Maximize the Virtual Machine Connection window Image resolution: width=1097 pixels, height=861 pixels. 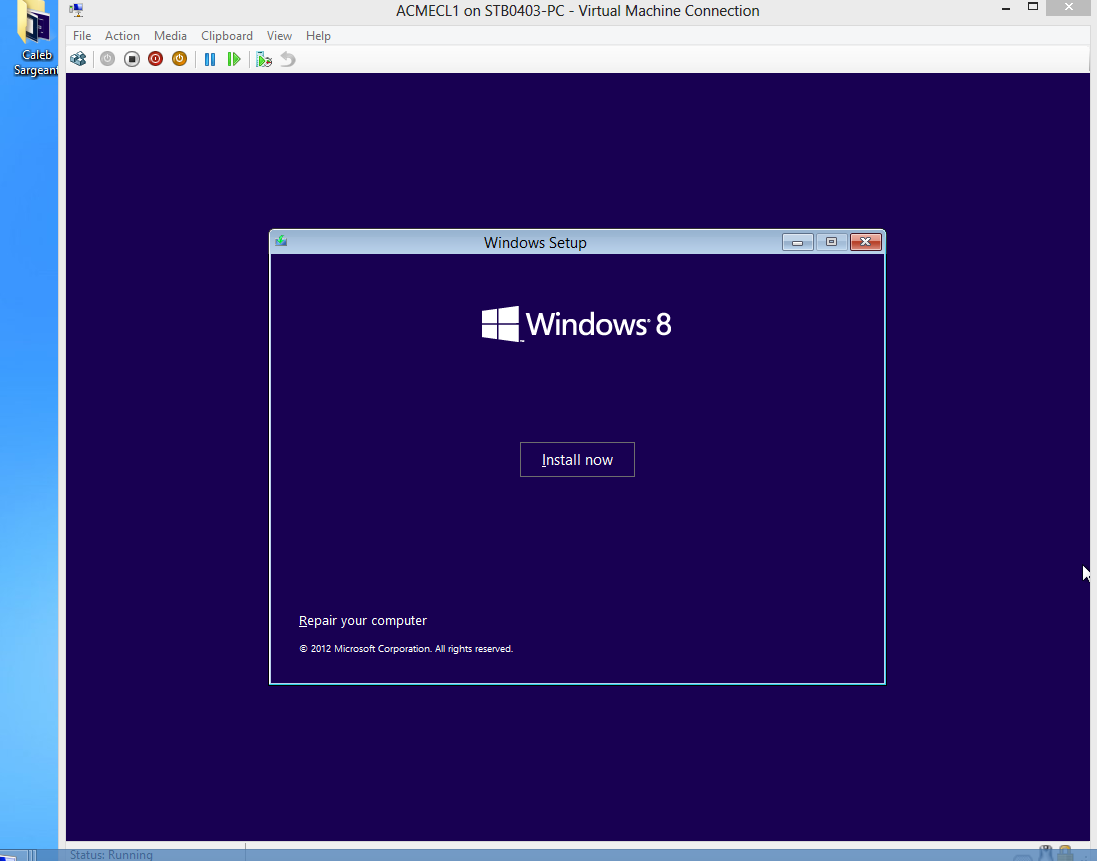point(1033,7)
